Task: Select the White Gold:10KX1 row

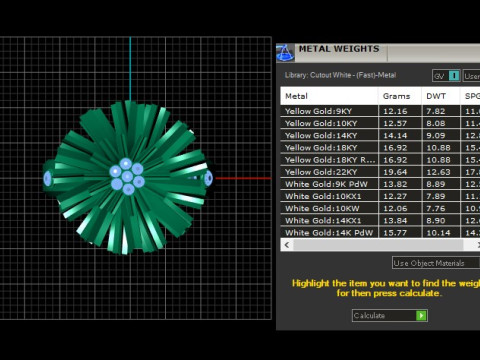Action: point(380,196)
